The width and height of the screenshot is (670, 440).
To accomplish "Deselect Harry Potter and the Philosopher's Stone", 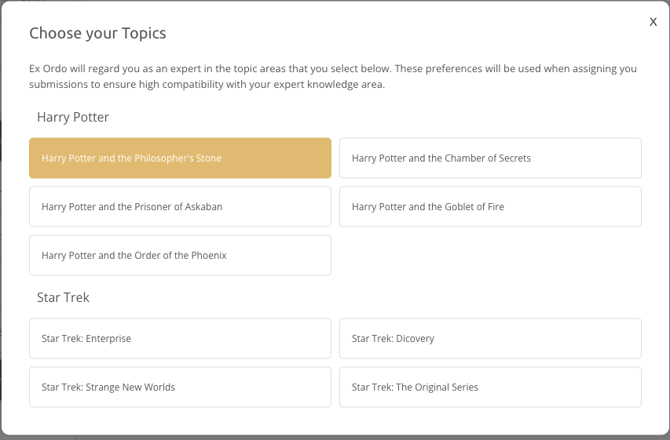I will tap(180, 158).
